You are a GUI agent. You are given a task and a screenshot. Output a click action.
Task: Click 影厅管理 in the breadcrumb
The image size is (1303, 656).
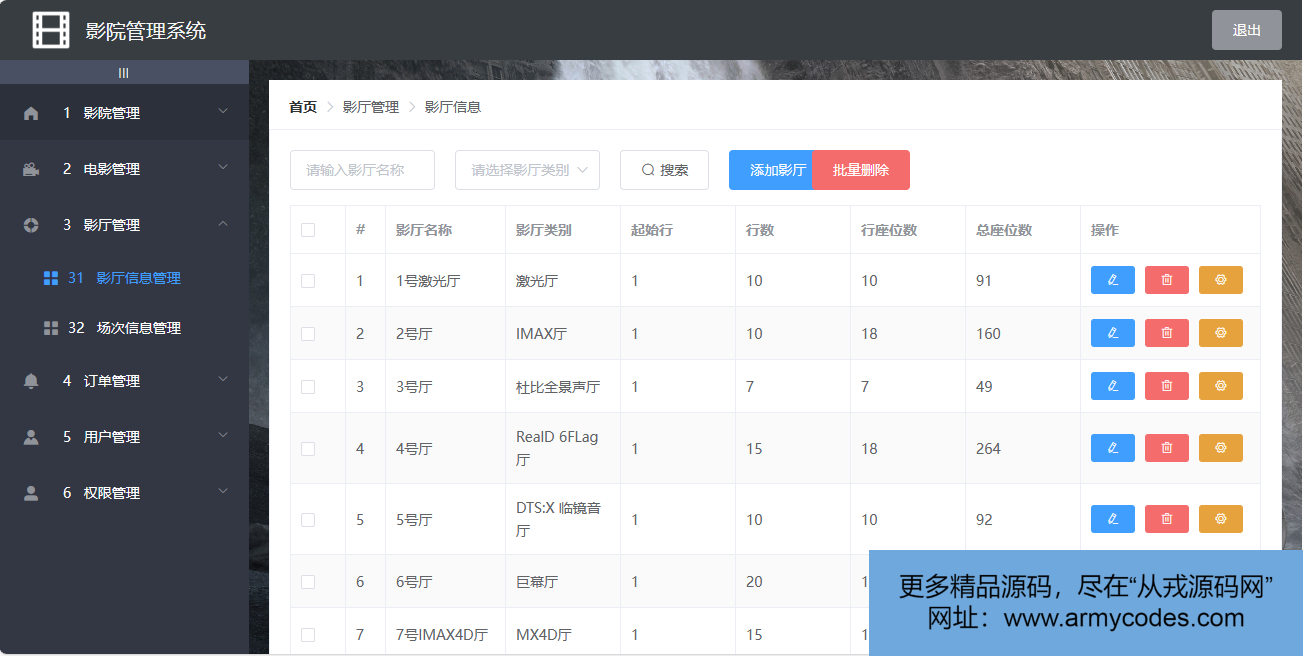(371, 107)
